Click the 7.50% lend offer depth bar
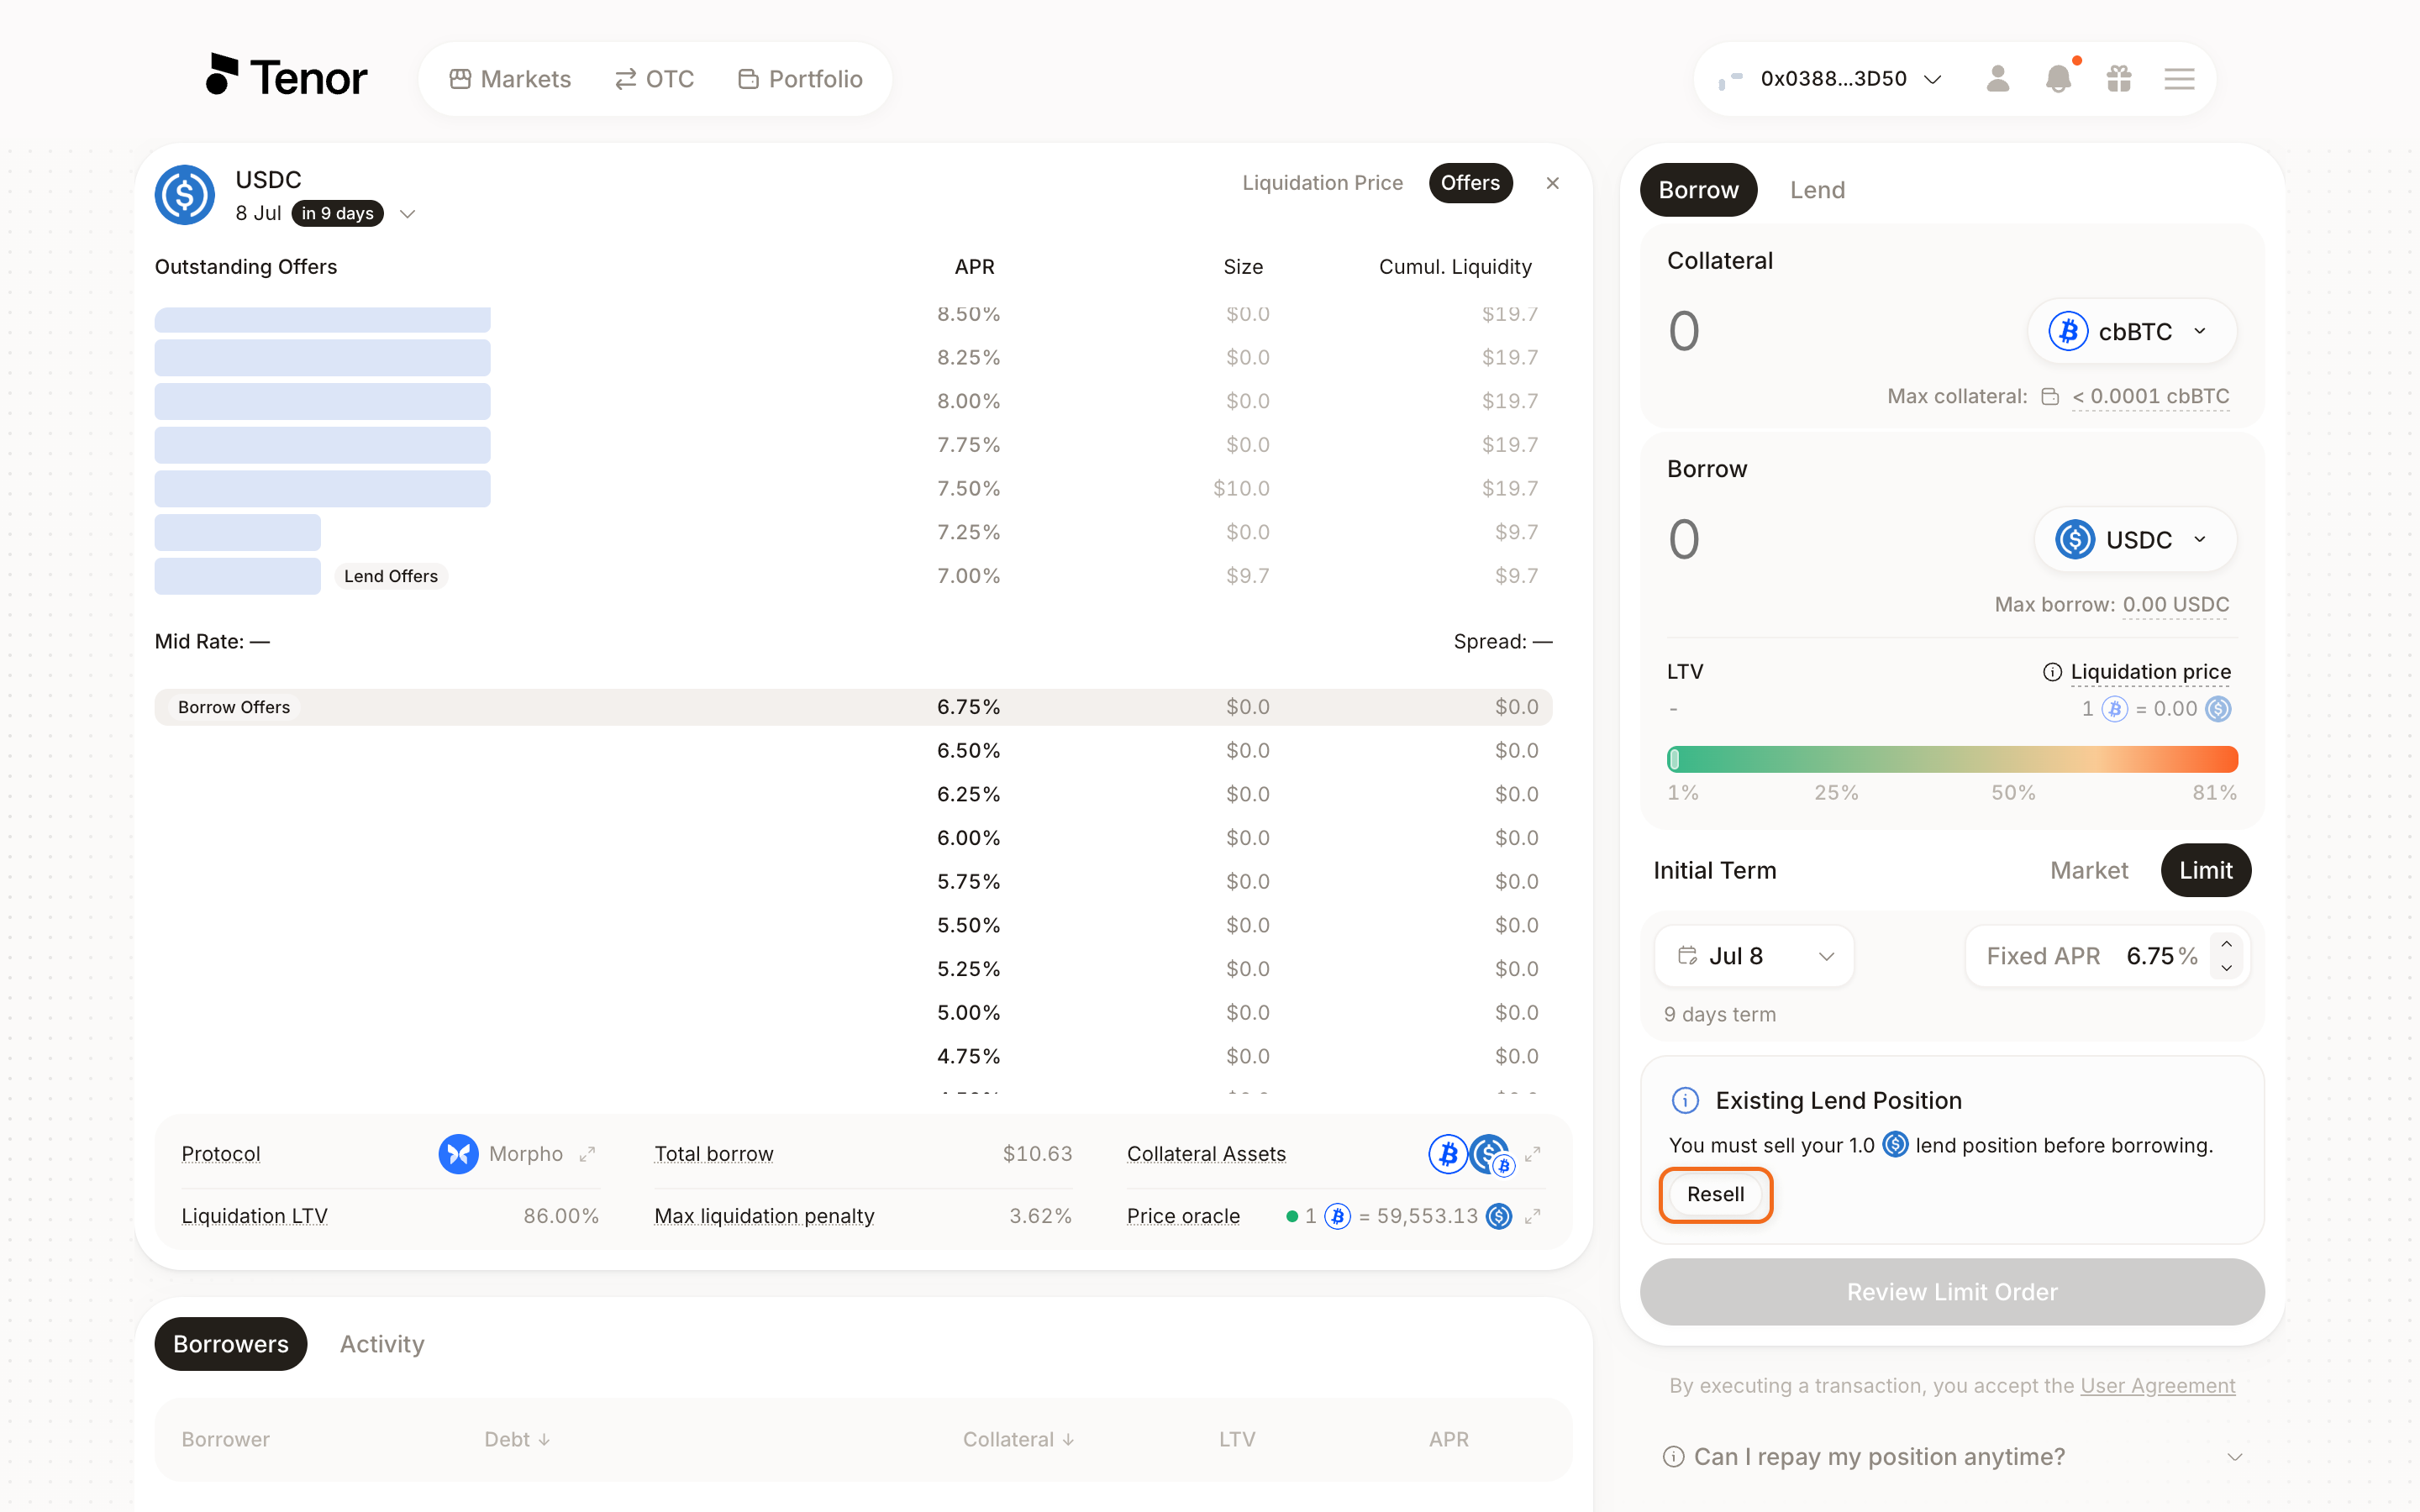The height and width of the screenshot is (1512, 2420). click(x=322, y=489)
